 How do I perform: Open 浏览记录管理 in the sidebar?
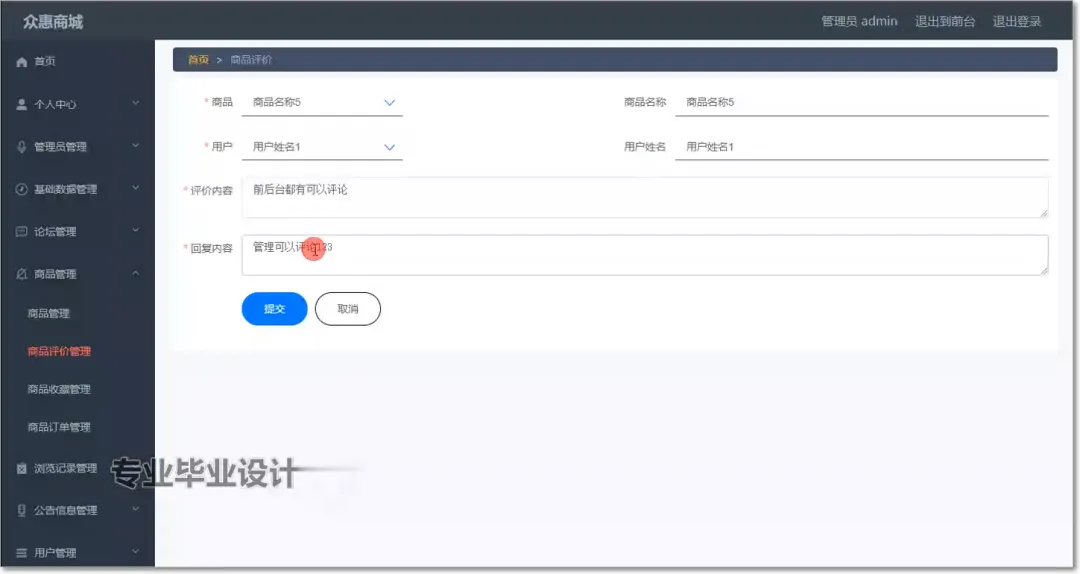pyautogui.click(x=65, y=469)
